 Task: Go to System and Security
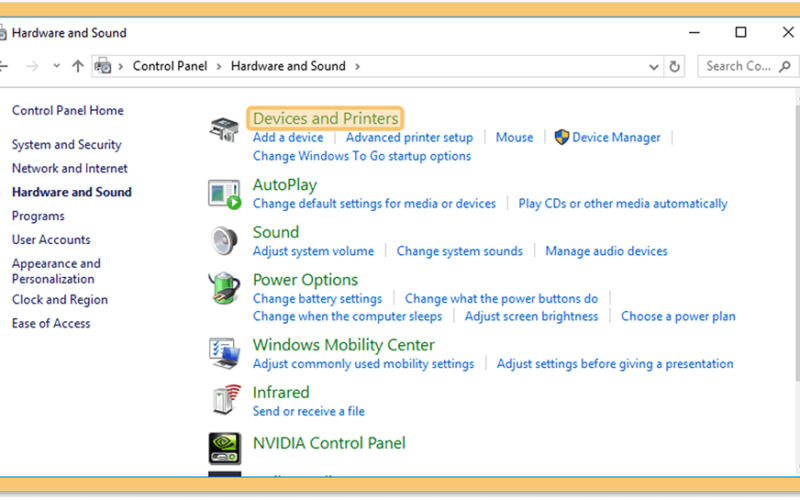(67, 145)
